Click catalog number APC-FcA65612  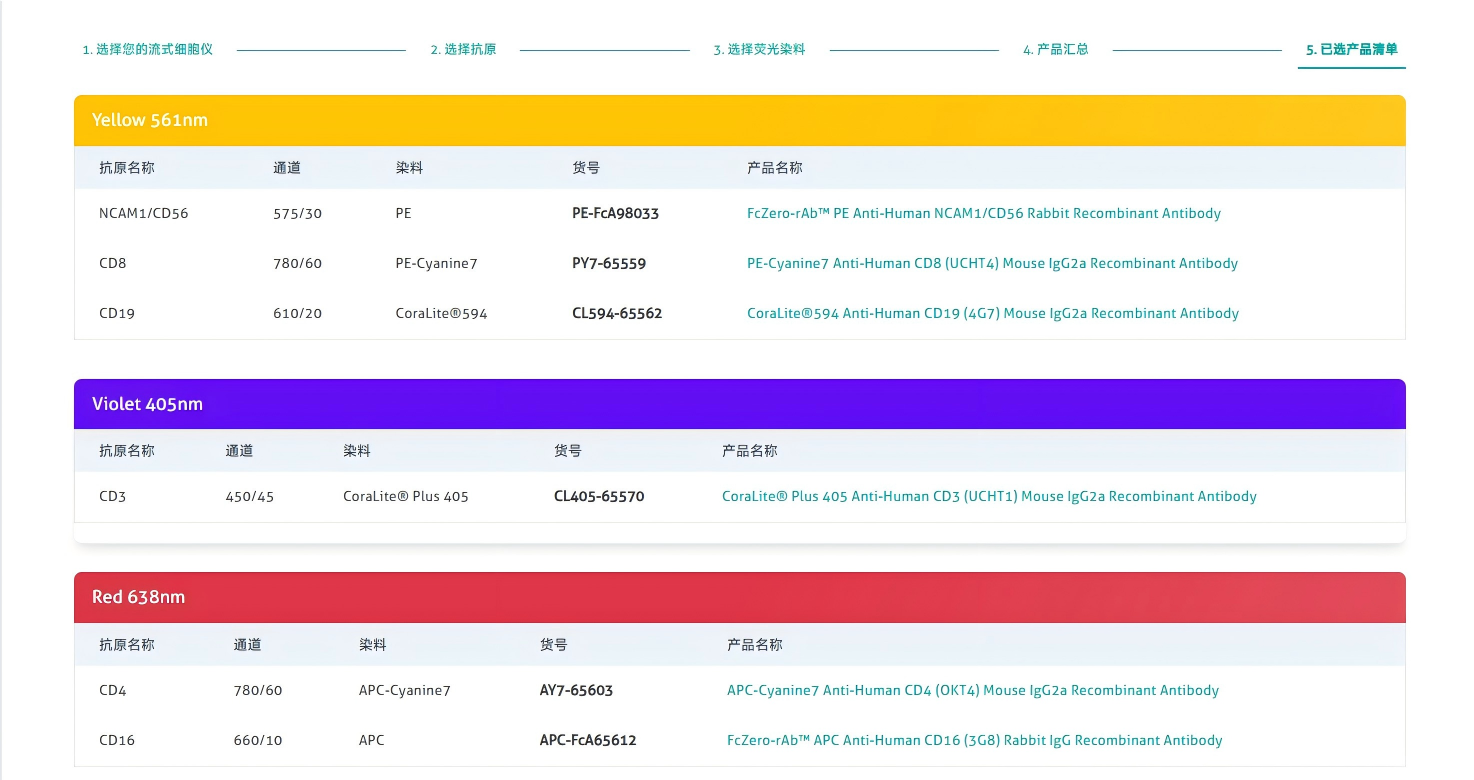coord(588,740)
